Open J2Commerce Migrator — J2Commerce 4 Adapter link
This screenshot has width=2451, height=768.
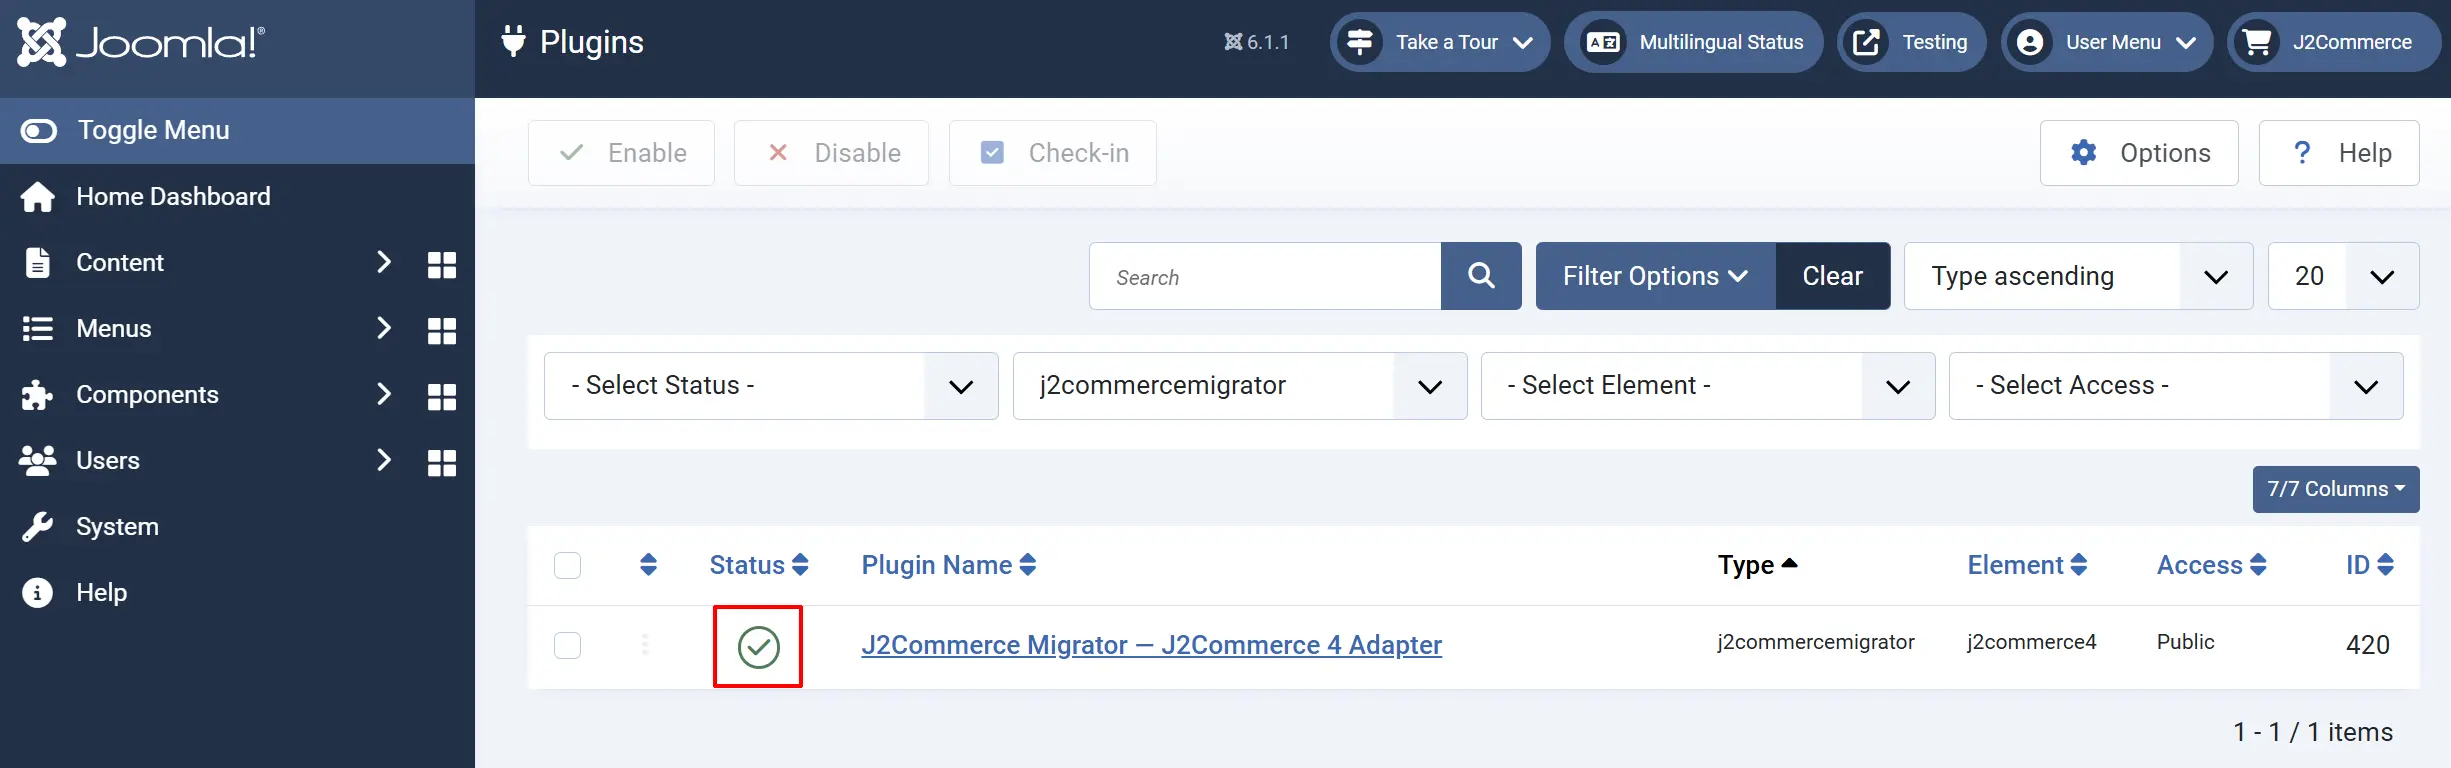[x=1151, y=645]
